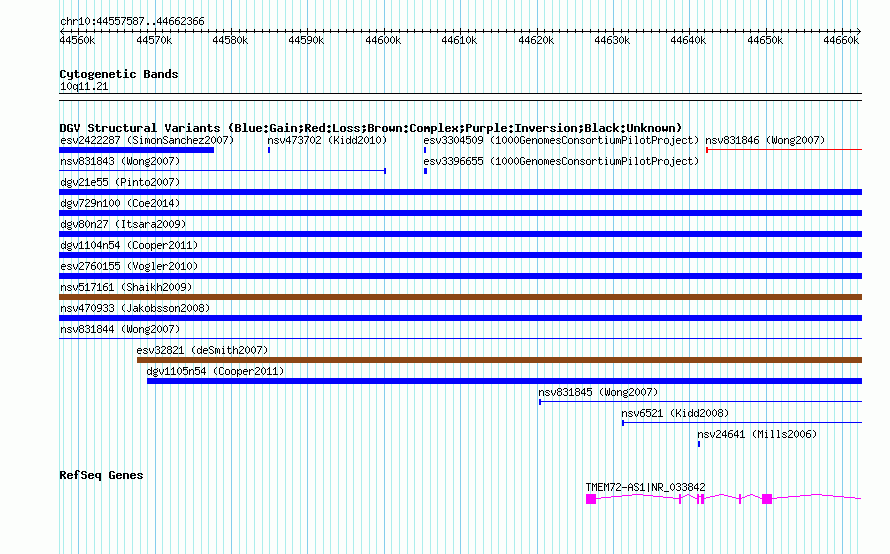Viewport: 890px width, 554px height.
Task: Select the blue bar below dgv1104n54 (Cooper2011)
Action: pyautogui.click(x=460, y=255)
